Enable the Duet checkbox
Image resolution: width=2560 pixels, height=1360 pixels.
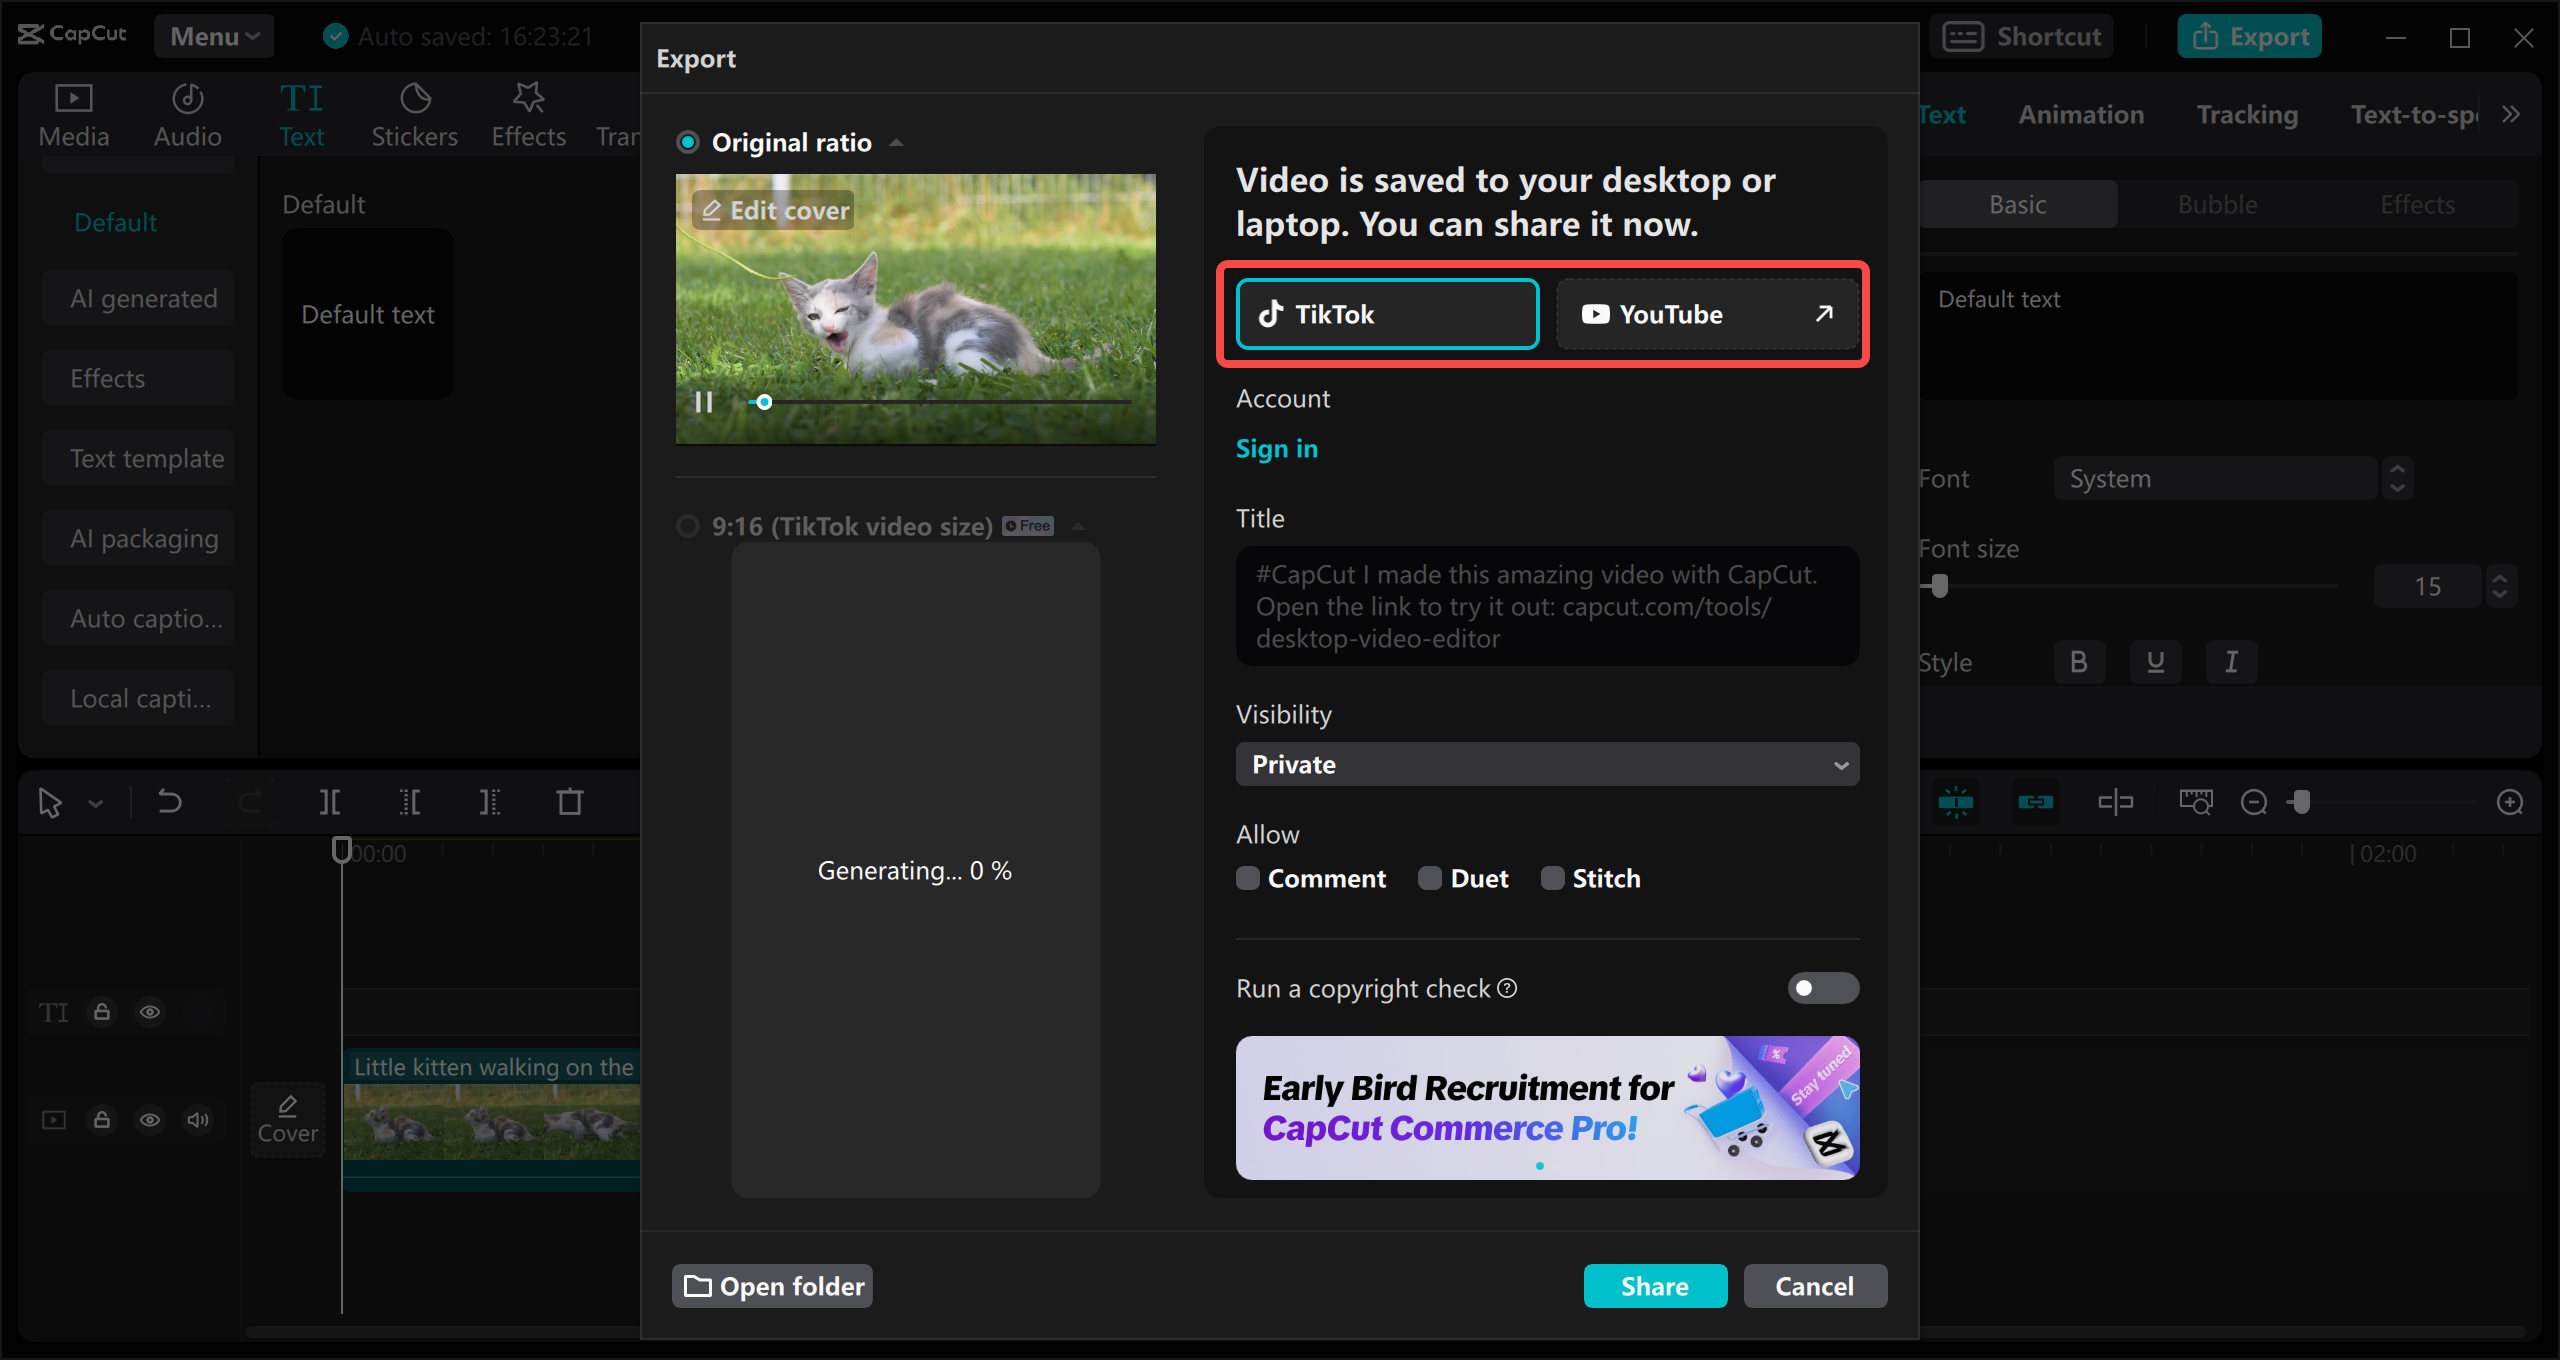[x=1430, y=878]
